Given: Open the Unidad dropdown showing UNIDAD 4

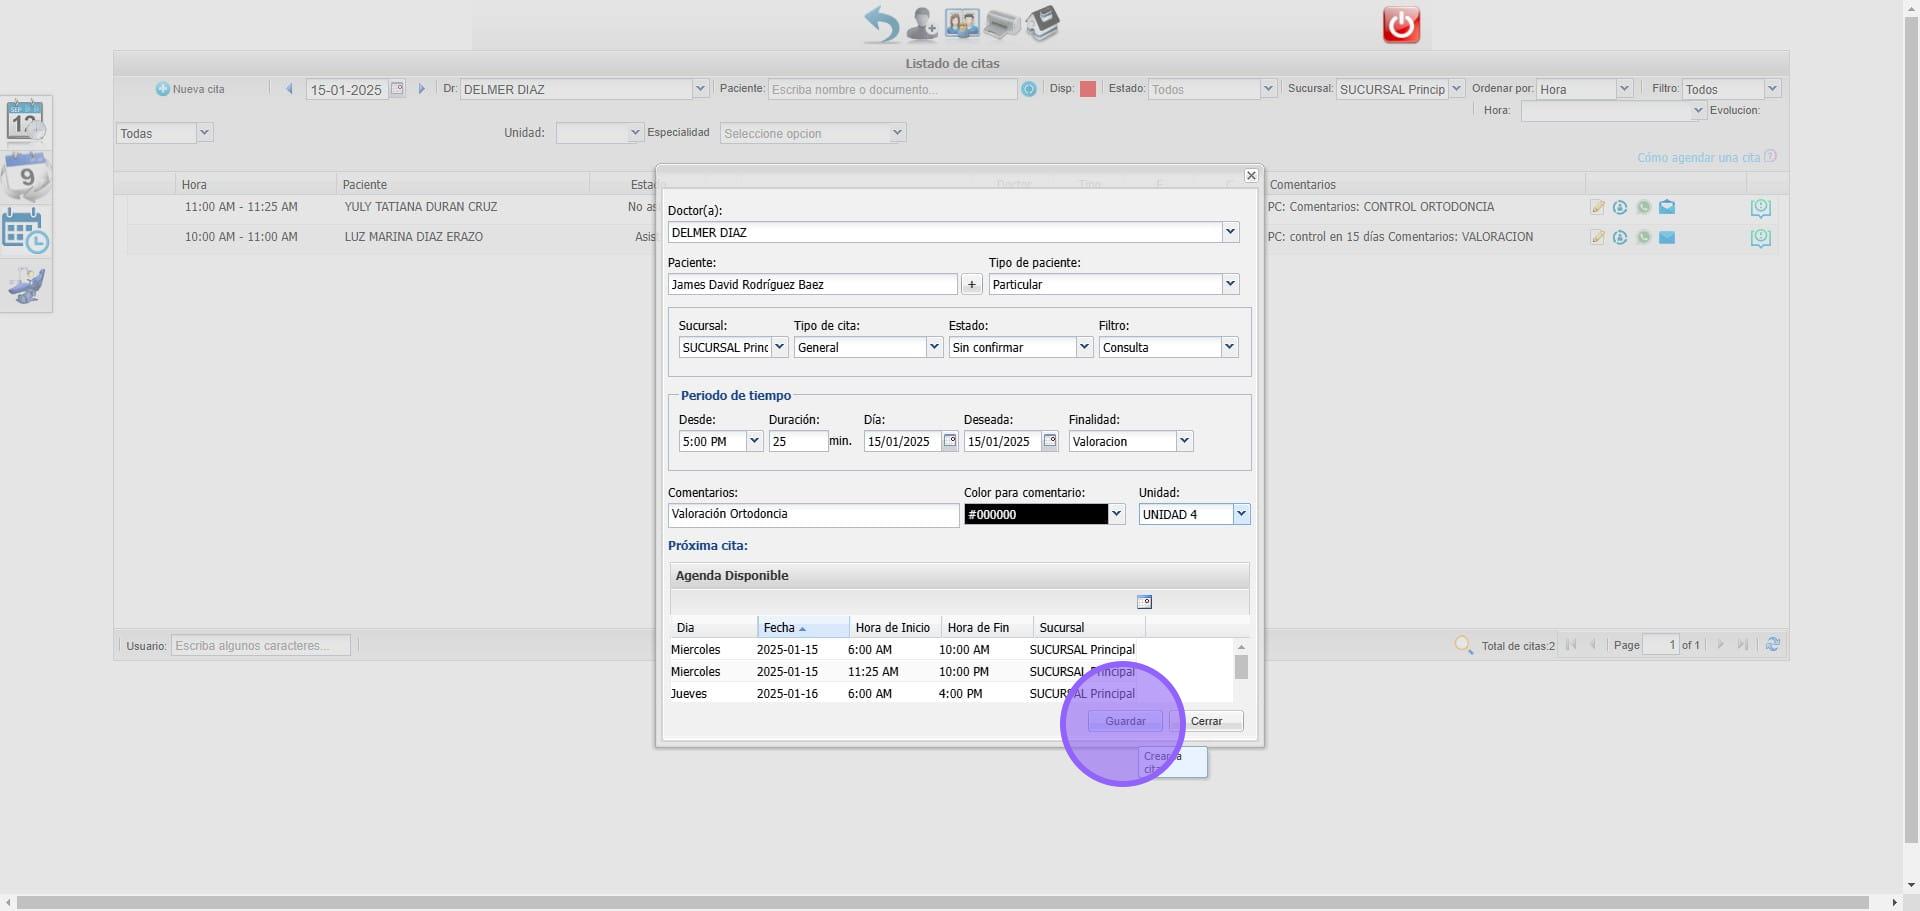Looking at the screenshot, I should coord(1241,514).
